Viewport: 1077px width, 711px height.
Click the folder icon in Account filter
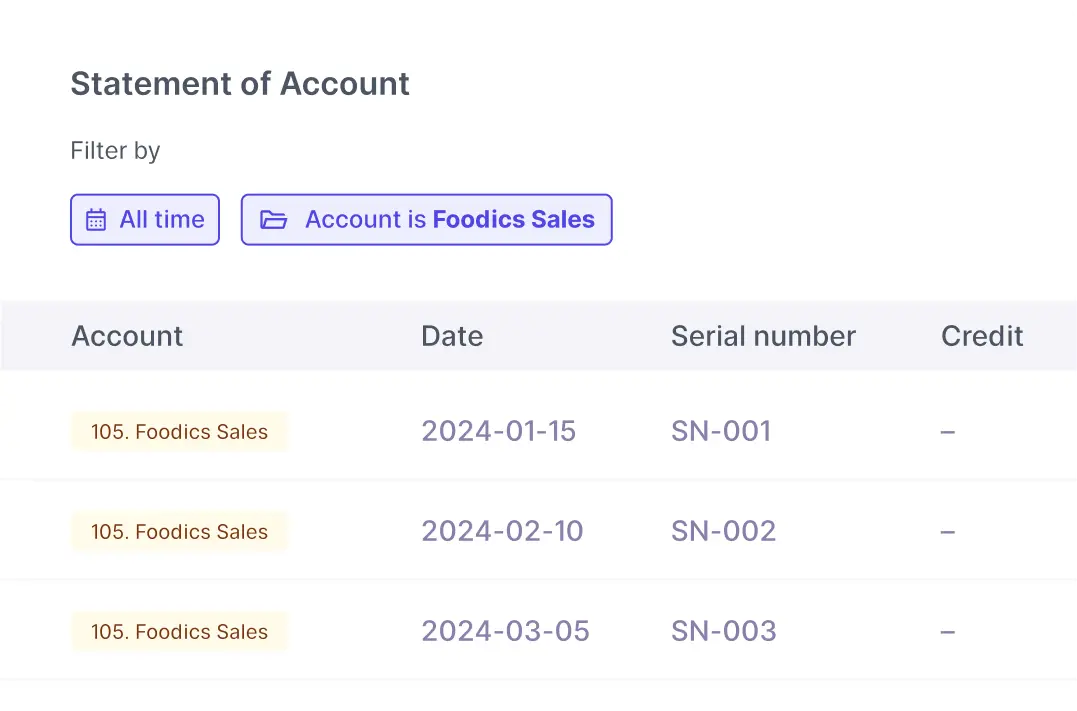[273, 220]
